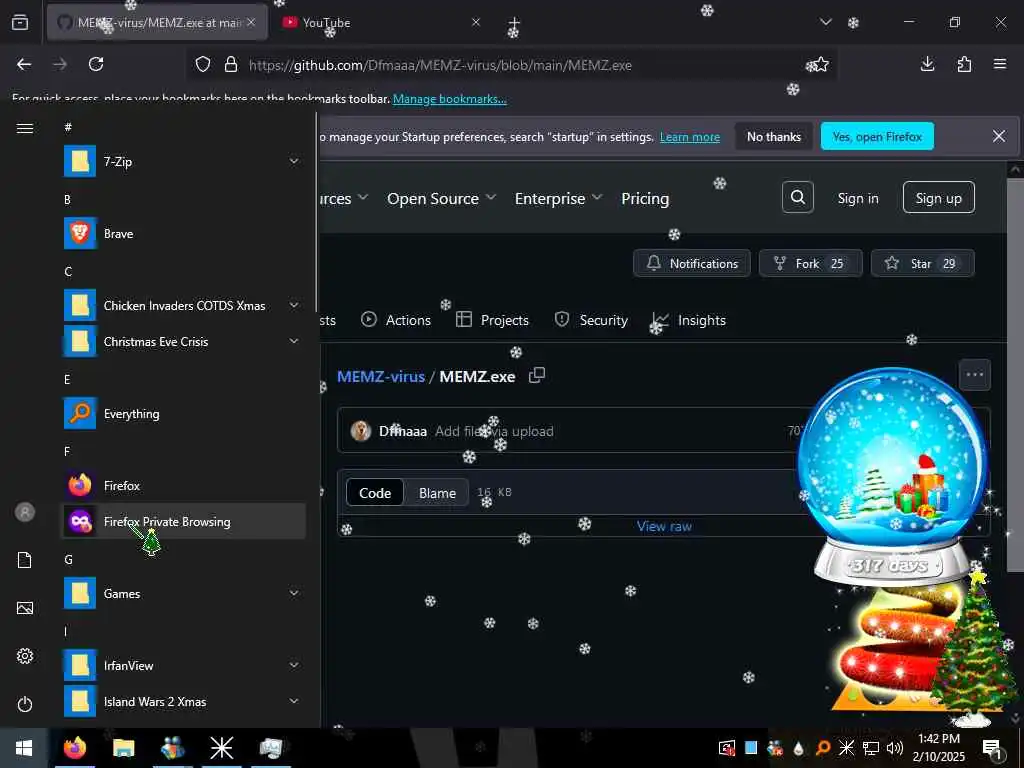Fork the repository
Image resolution: width=1024 pixels, height=768 pixels.
[810, 263]
